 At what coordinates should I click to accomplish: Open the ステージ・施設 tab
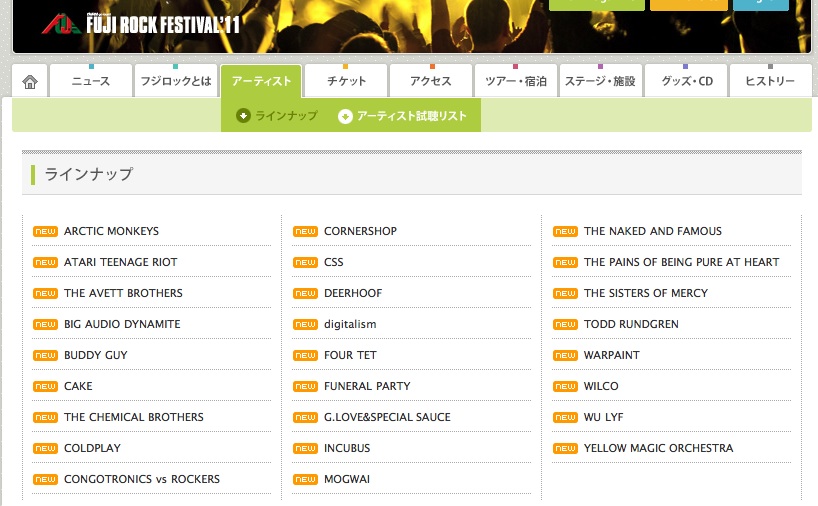(x=600, y=81)
